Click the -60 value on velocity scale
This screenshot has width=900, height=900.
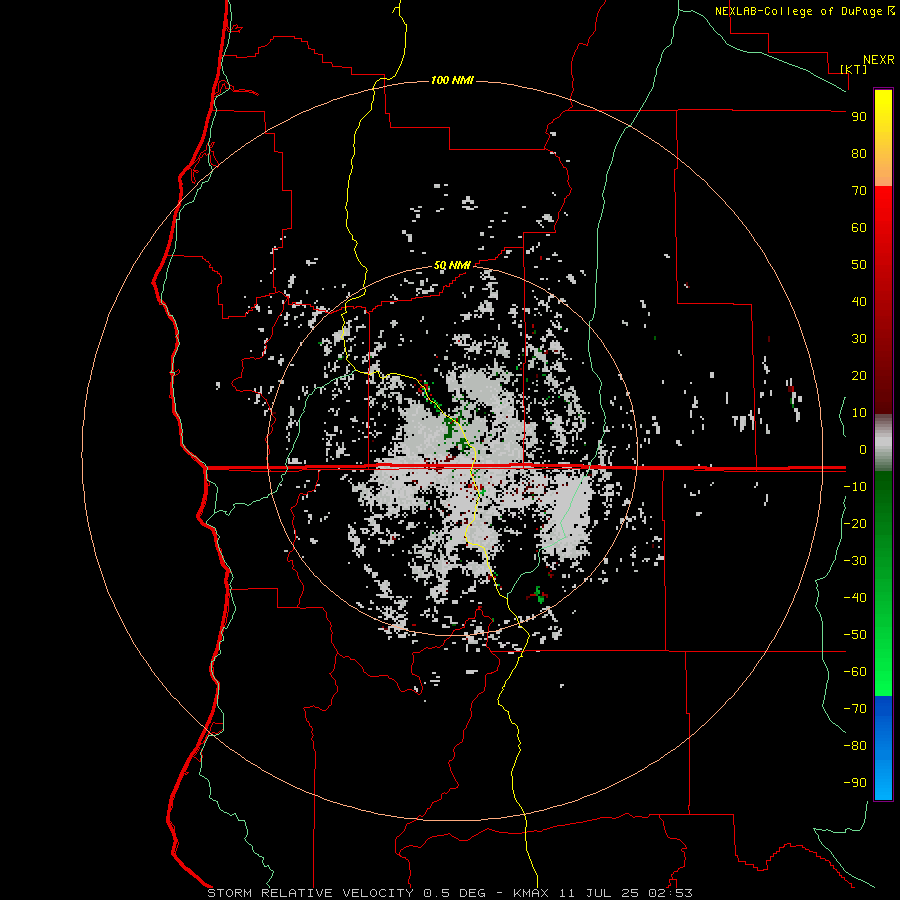855,672
